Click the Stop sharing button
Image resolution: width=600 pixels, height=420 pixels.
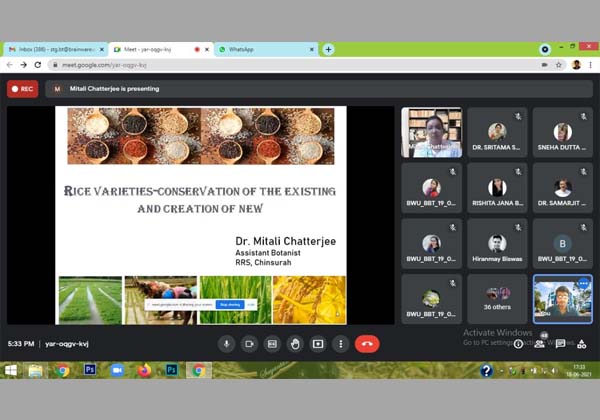[x=229, y=304]
